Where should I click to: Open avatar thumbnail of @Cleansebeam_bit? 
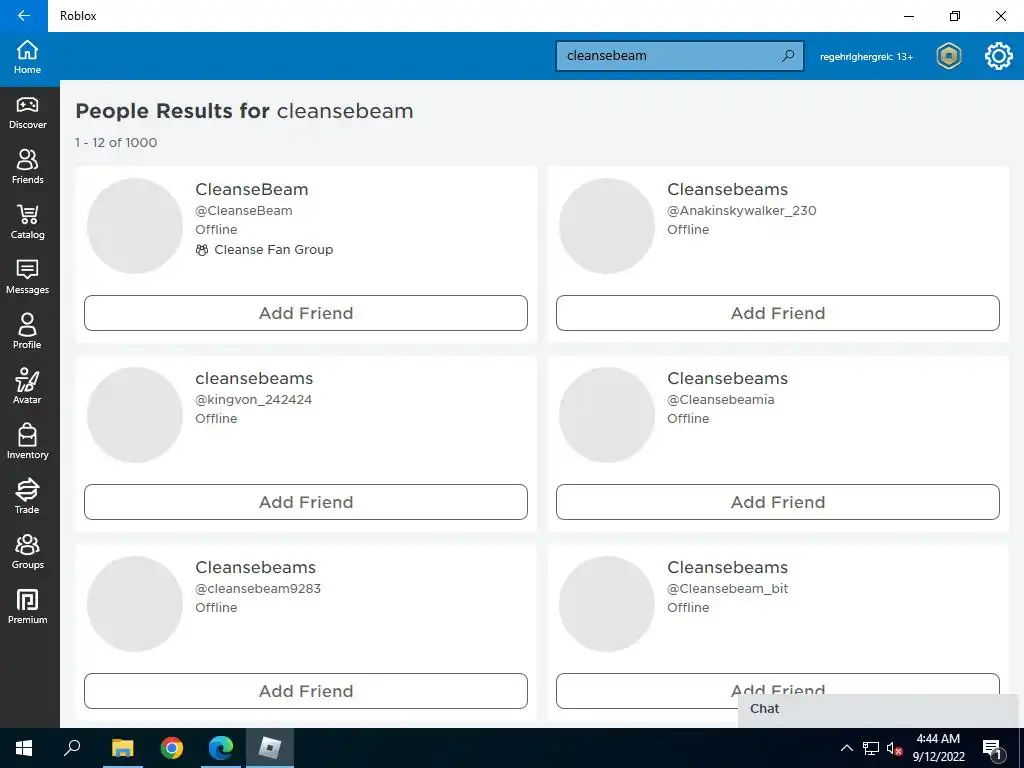(607, 604)
